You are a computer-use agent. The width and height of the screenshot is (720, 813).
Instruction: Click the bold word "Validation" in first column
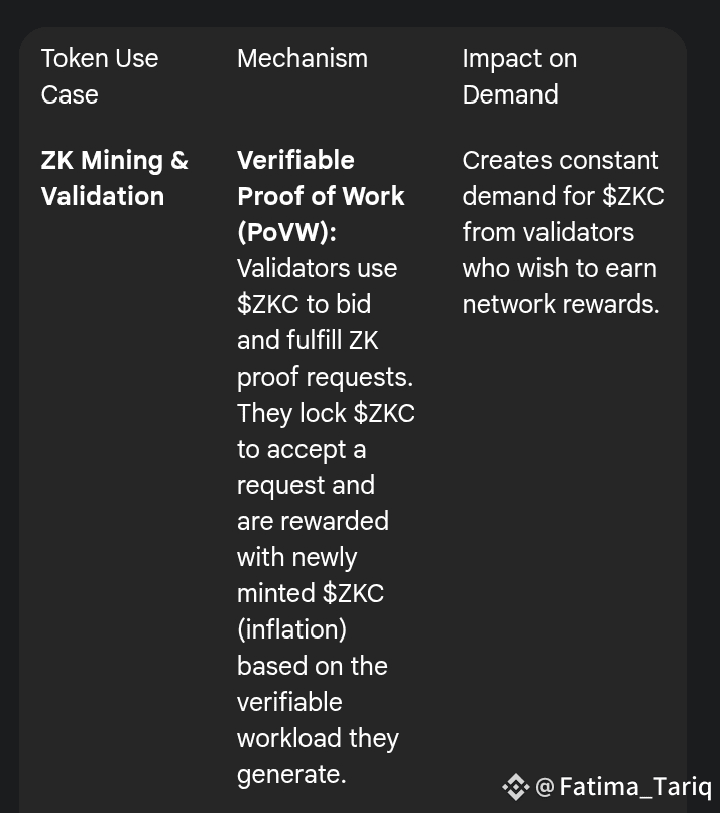[x=102, y=196]
